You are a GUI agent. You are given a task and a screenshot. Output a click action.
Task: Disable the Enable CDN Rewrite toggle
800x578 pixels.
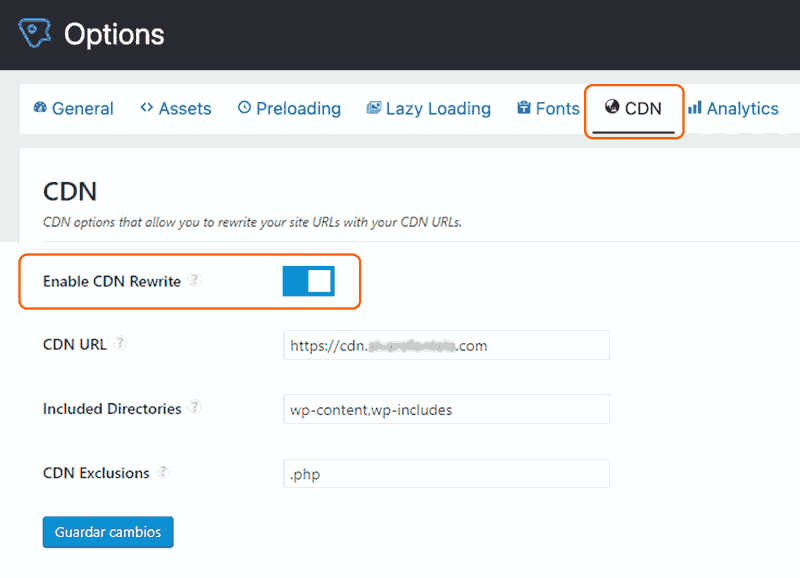[308, 281]
